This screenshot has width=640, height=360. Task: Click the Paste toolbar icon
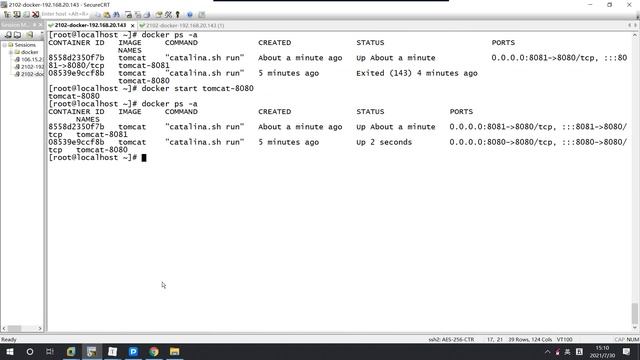107,15
